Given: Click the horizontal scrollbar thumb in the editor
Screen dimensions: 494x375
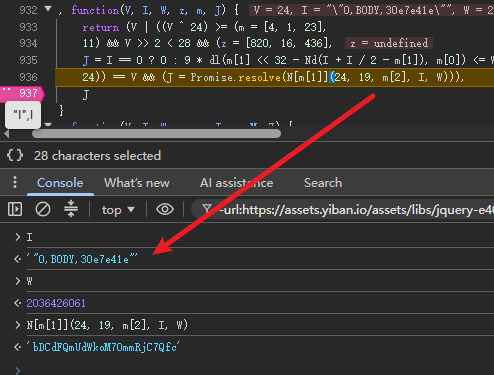Looking at the screenshot, I should click(156, 134).
